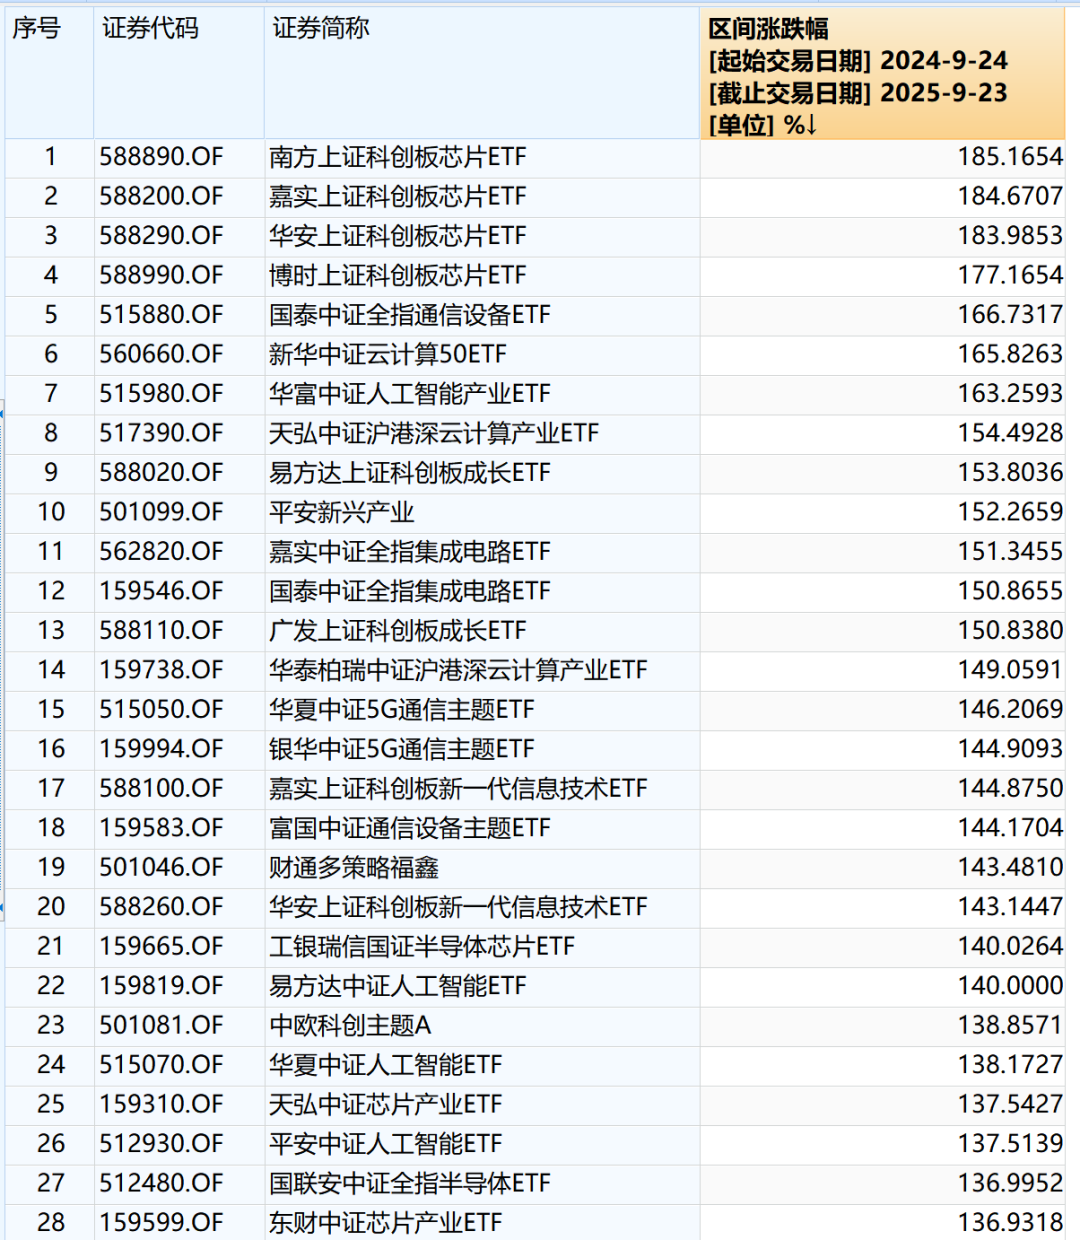
Task: Select code 159546.OF
Action: pyautogui.click(x=161, y=591)
